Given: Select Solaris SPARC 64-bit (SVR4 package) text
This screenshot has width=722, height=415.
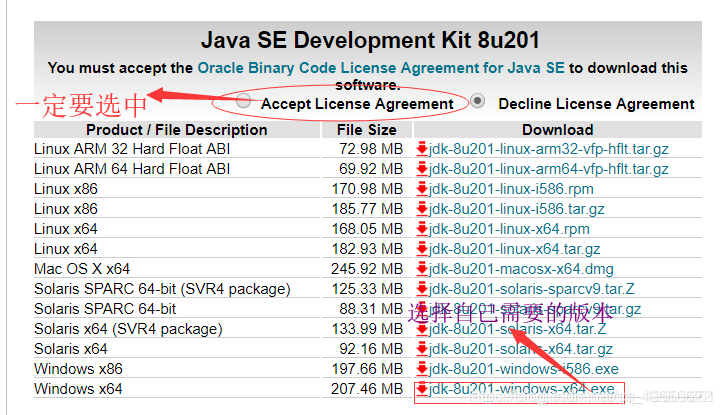Looking at the screenshot, I should 162,289.
